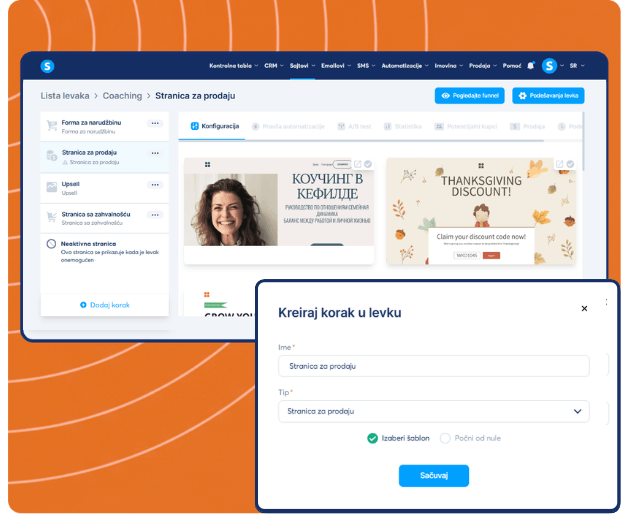Click the plus icon beside Dodaj korak
This screenshot has width=625, height=516.
coord(83,305)
